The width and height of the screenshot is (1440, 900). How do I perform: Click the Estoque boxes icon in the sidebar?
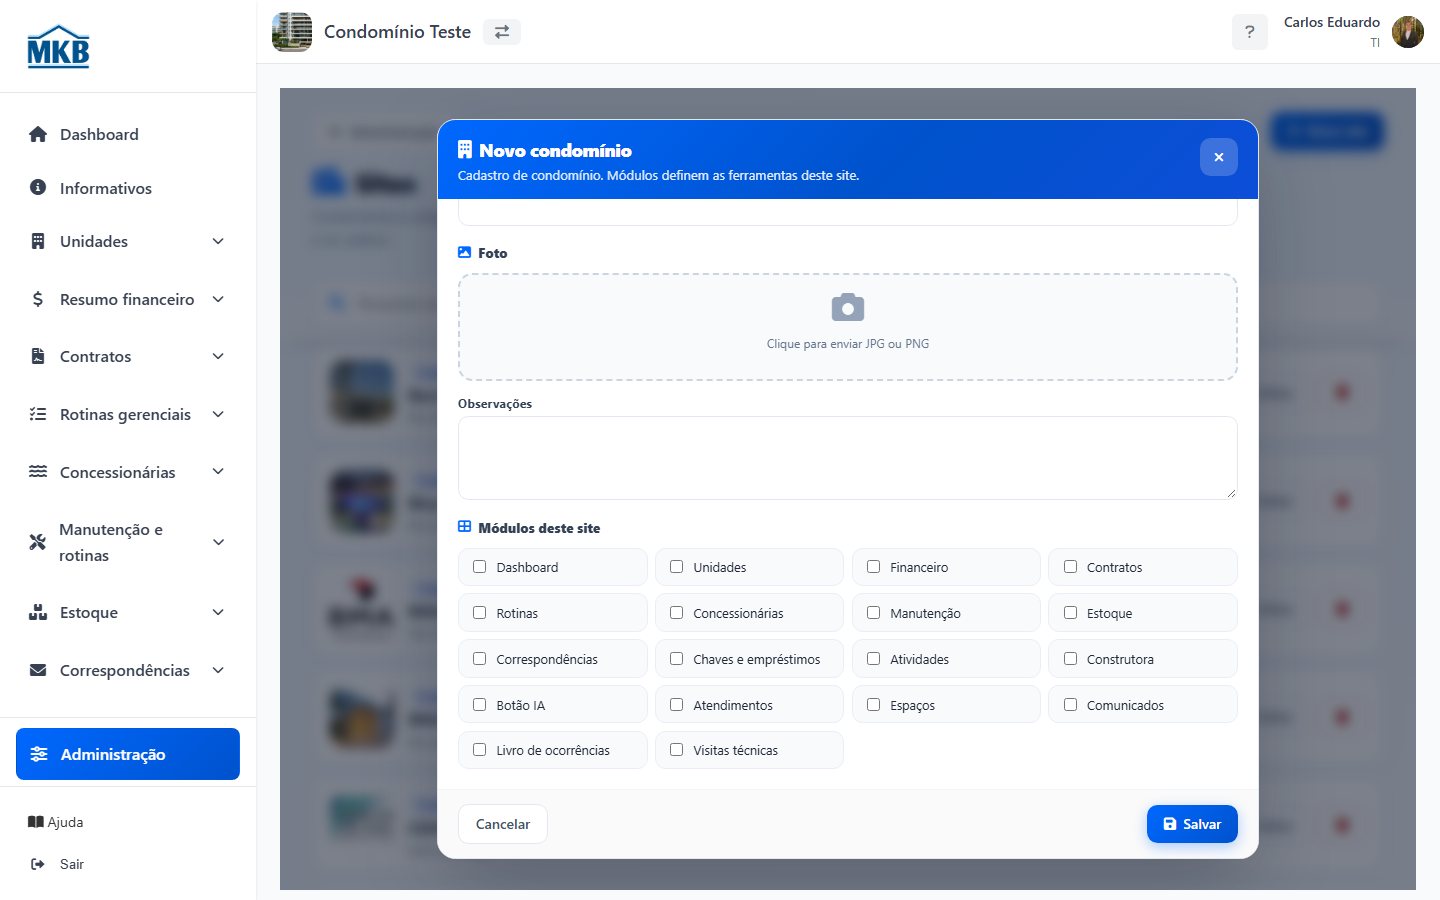click(38, 612)
